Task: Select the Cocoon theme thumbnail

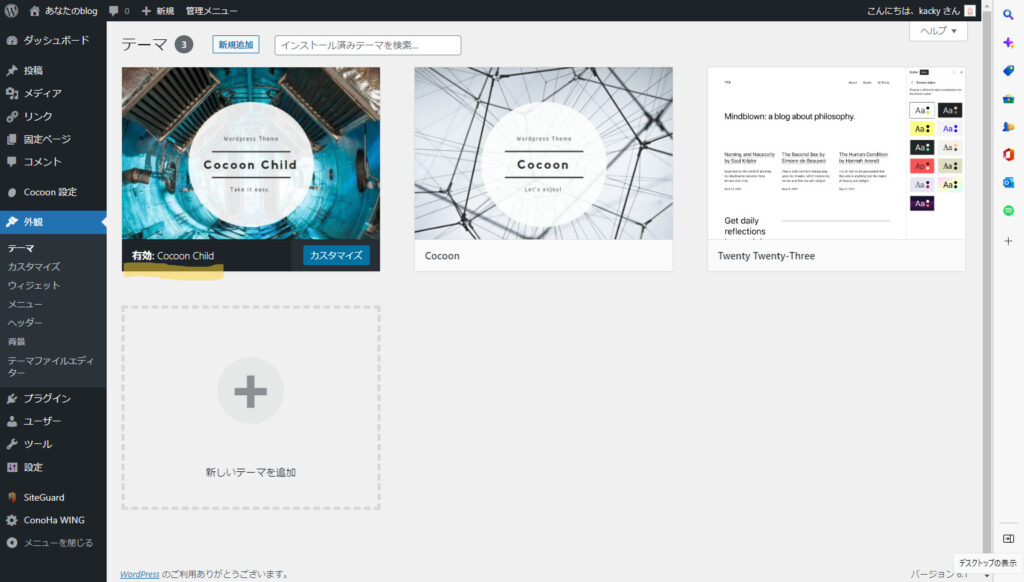Action: [543, 153]
